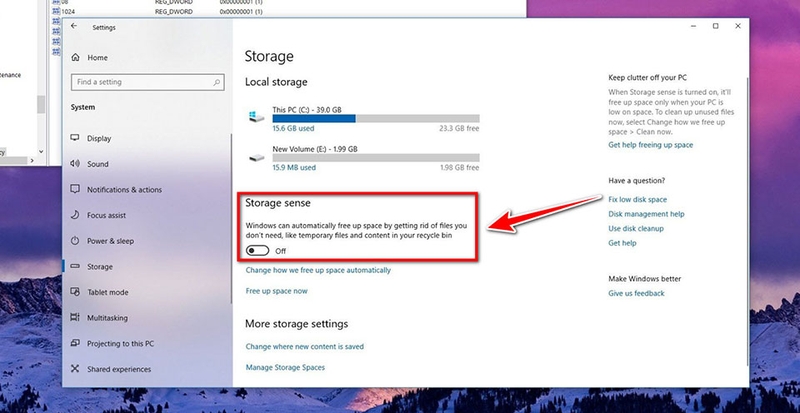Image resolution: width=800 pixels, height=413 pixels.
Task: Go to Notifications & actions
Action: pos(124,189)
